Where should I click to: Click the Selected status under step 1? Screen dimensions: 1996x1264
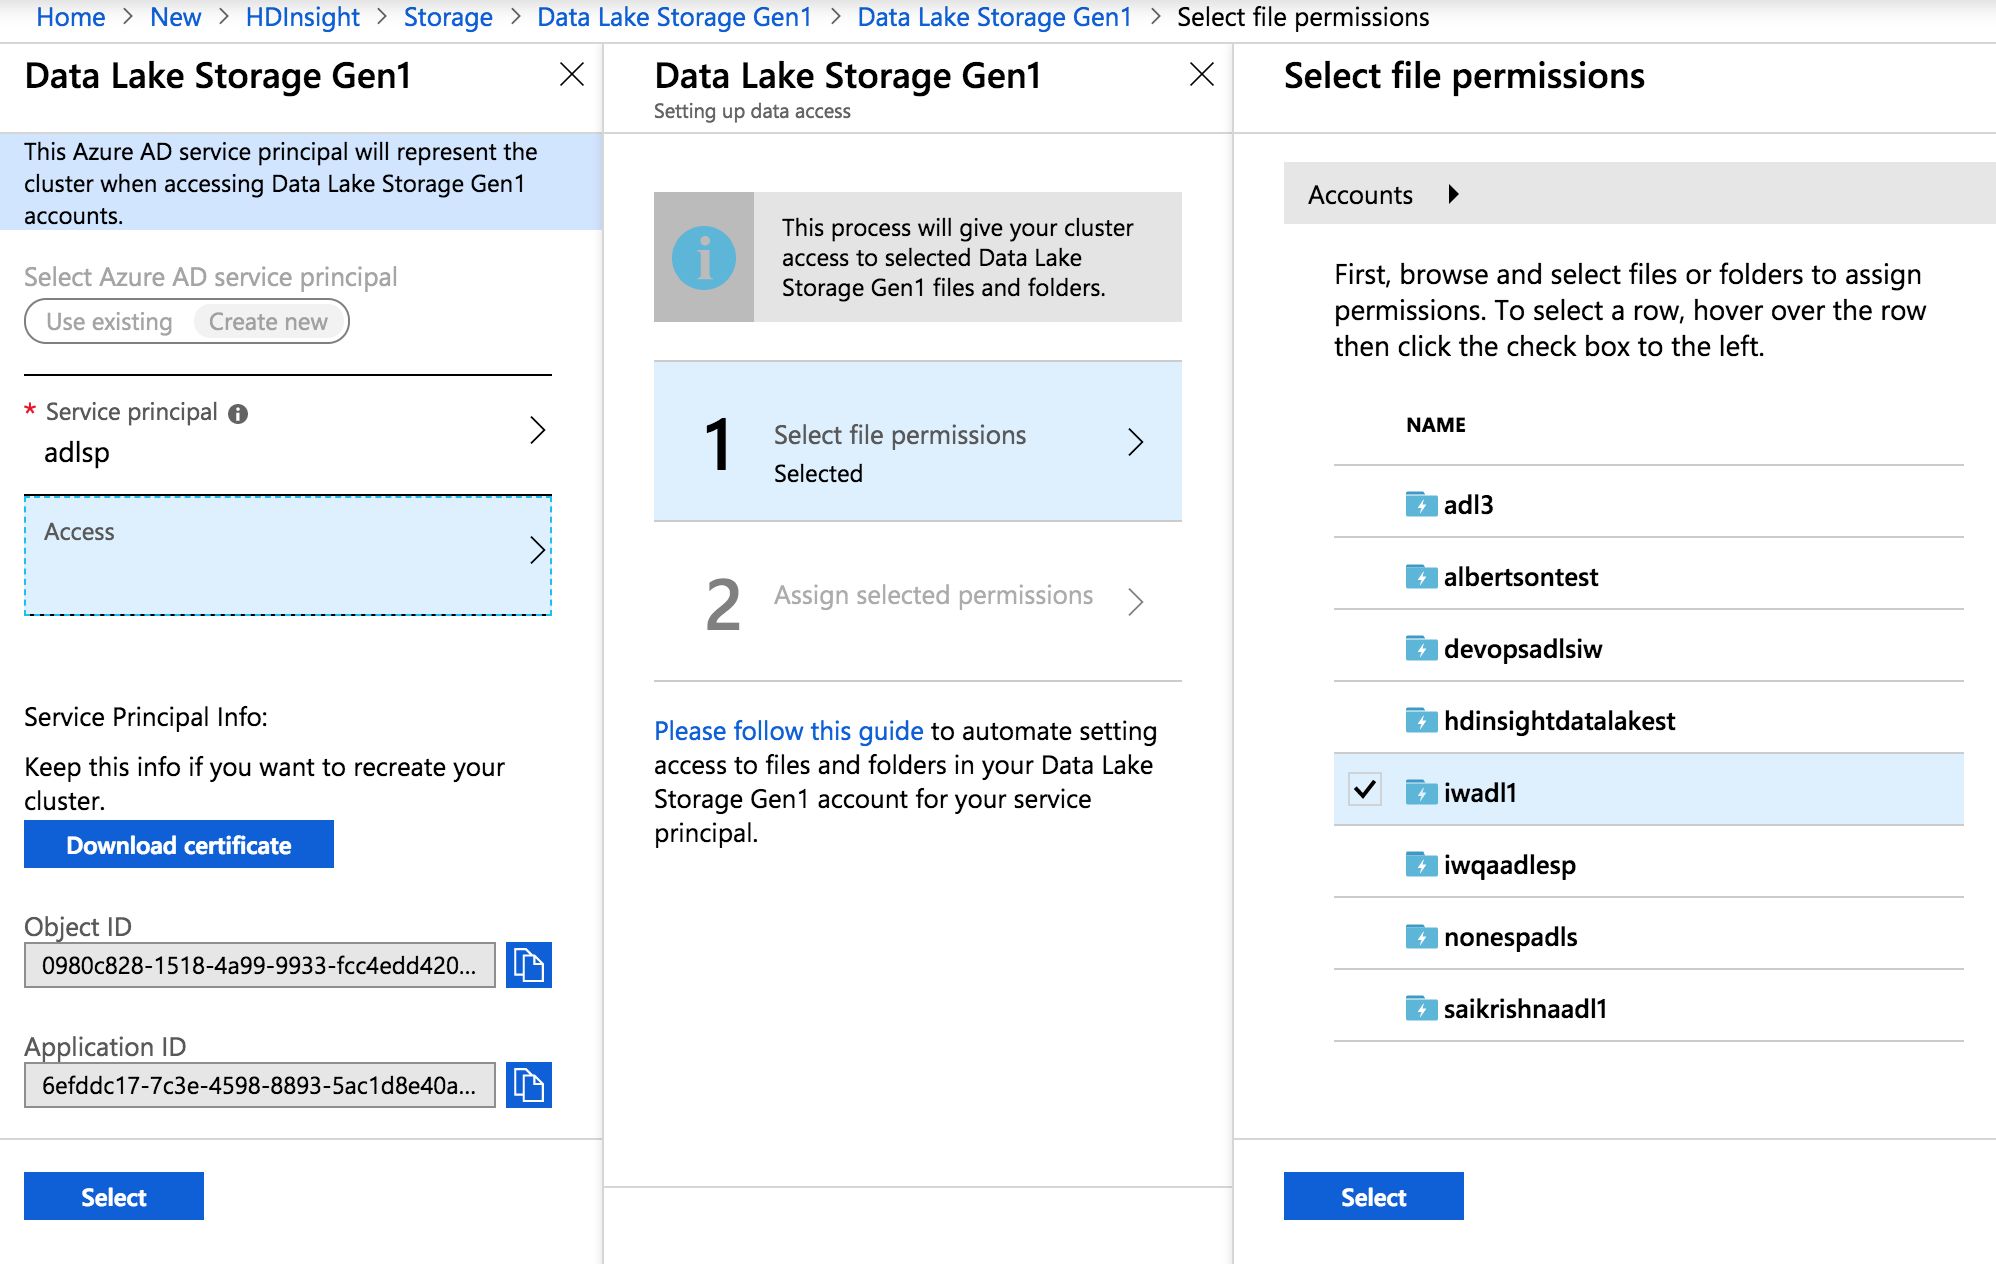[818, 473]
